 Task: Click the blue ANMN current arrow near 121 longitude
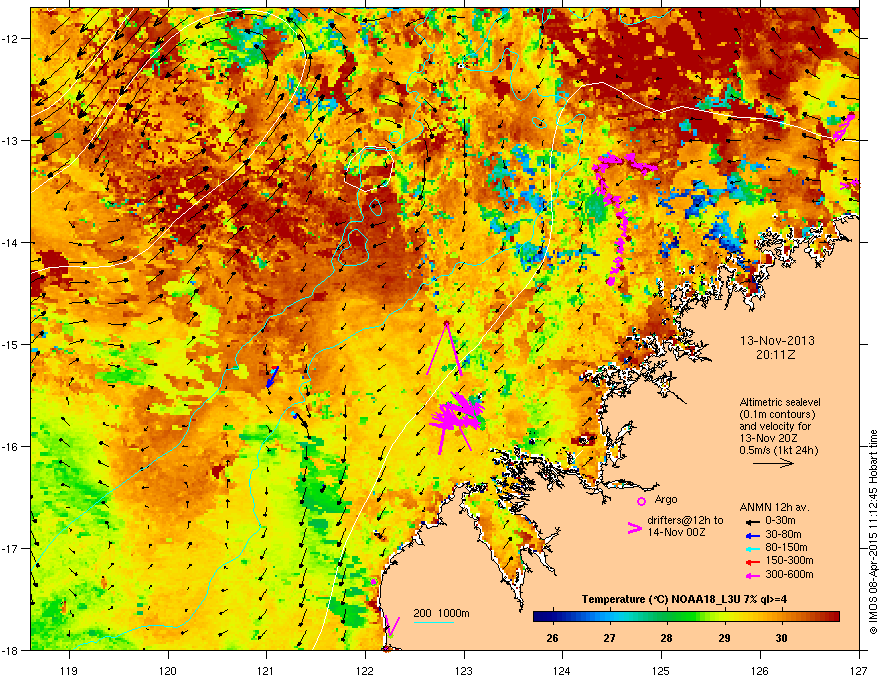(x=272, y=376)
